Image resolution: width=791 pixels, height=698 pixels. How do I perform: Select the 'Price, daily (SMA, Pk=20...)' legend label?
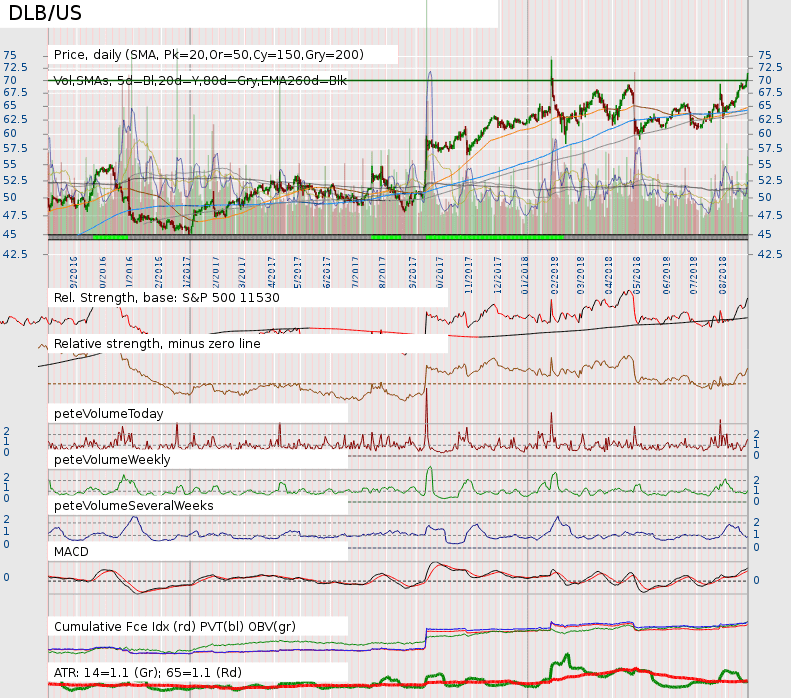pyautogui.click(x=209, y=54)
